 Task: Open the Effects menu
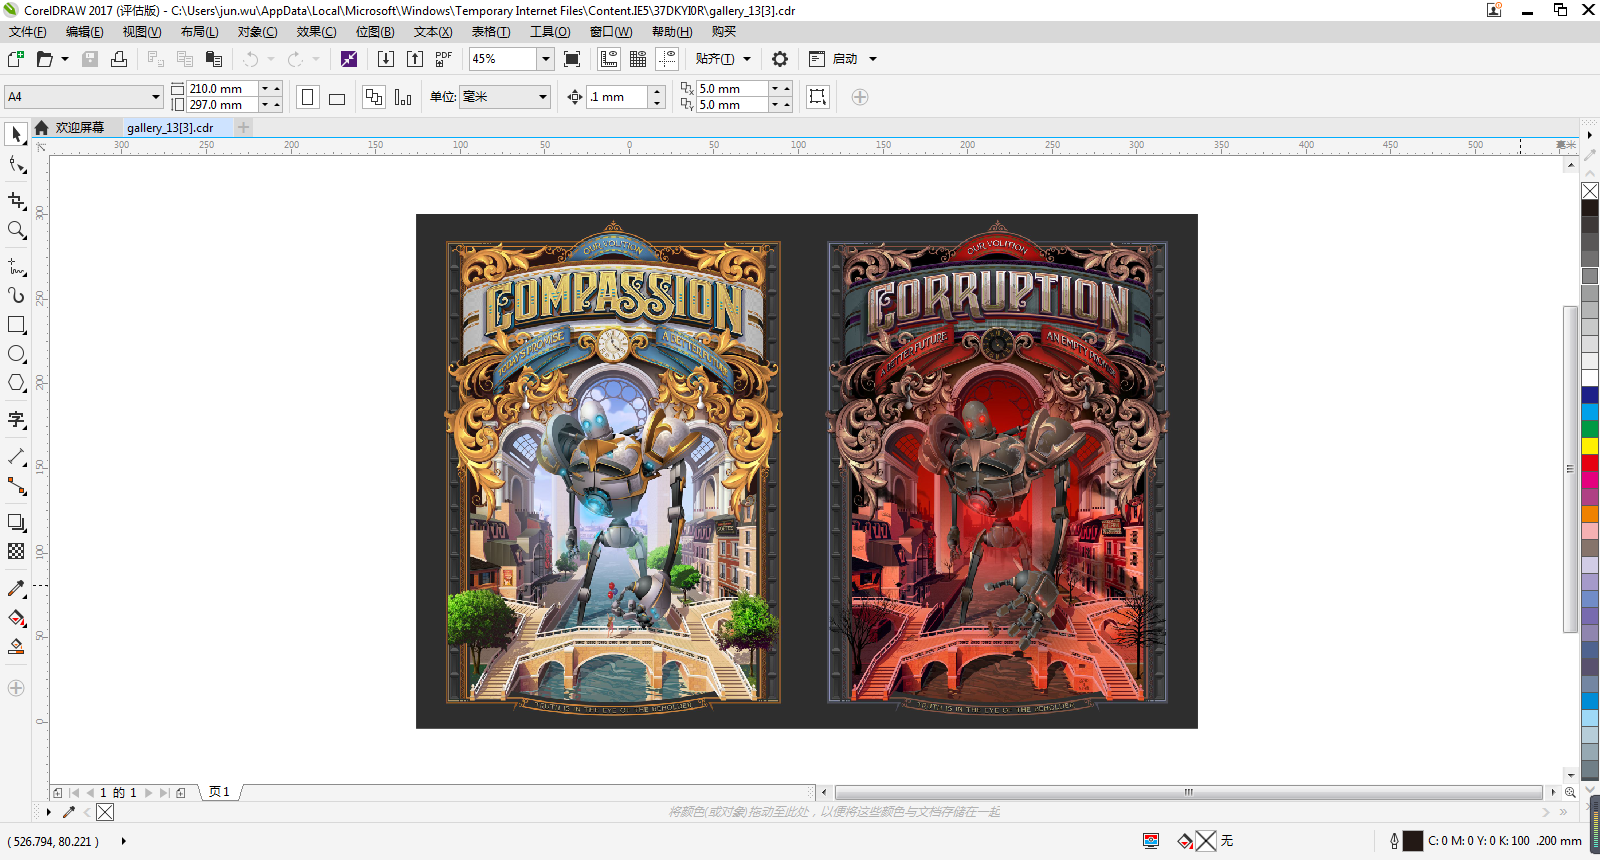pyautogui.click(x=316, y=32)
